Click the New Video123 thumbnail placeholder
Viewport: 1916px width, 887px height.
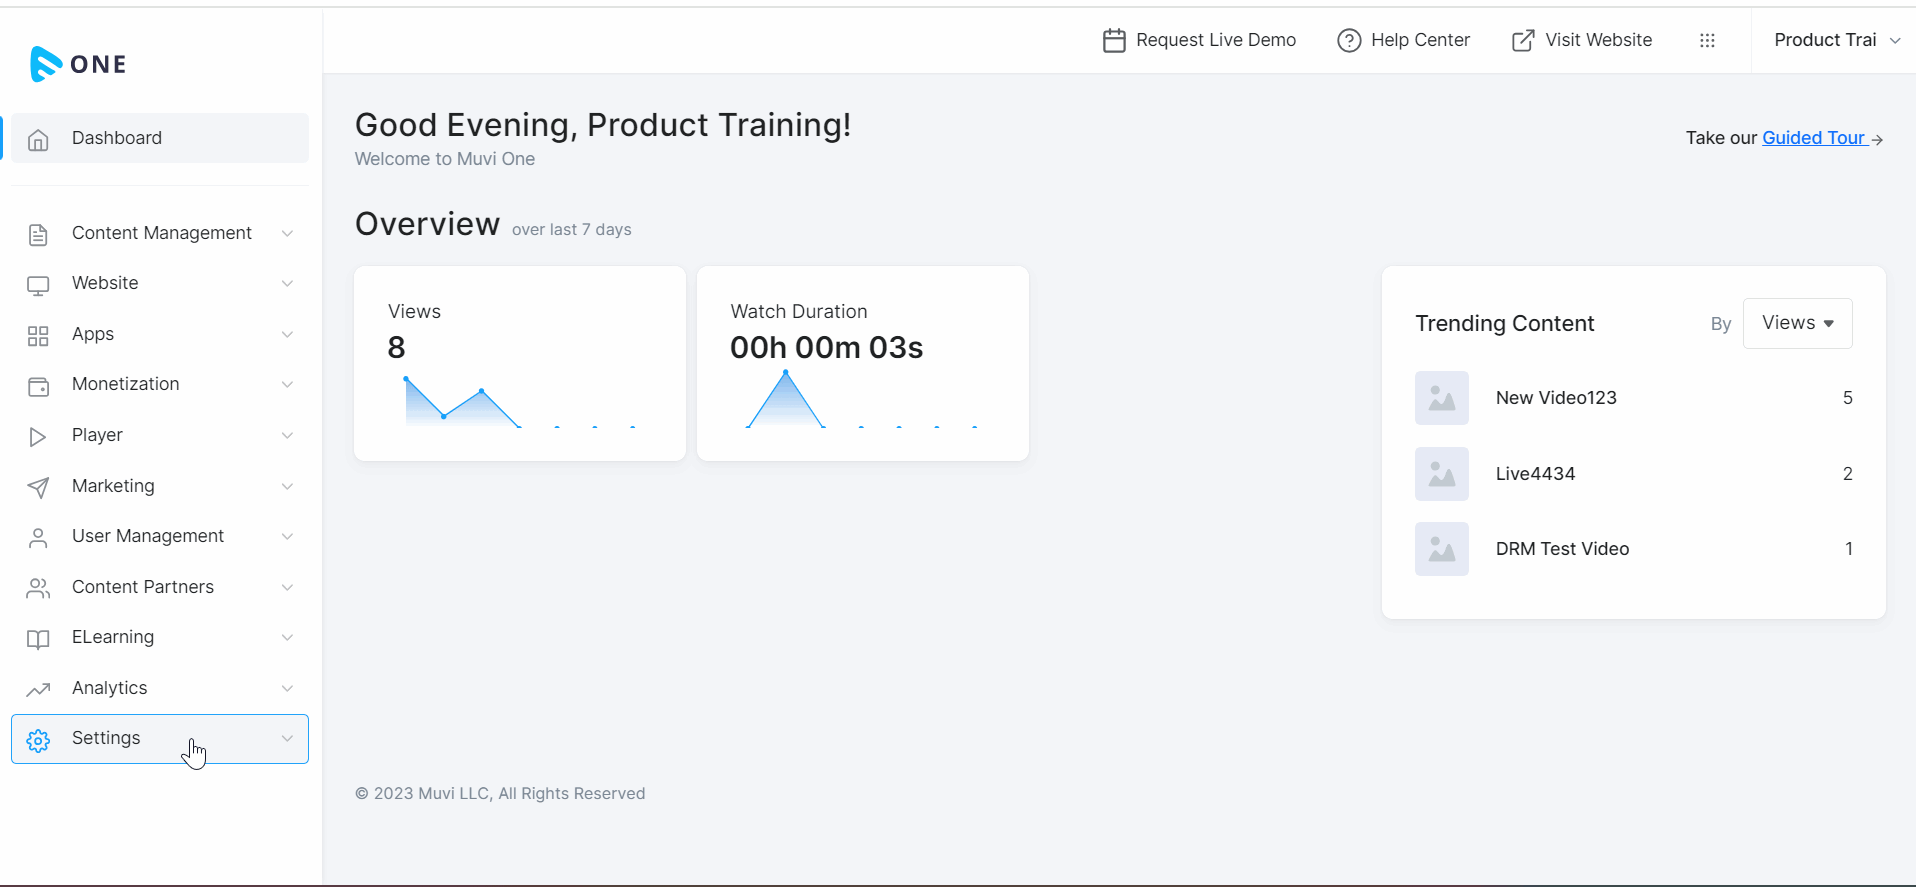pyautogui.click(x=1441, y=398)
